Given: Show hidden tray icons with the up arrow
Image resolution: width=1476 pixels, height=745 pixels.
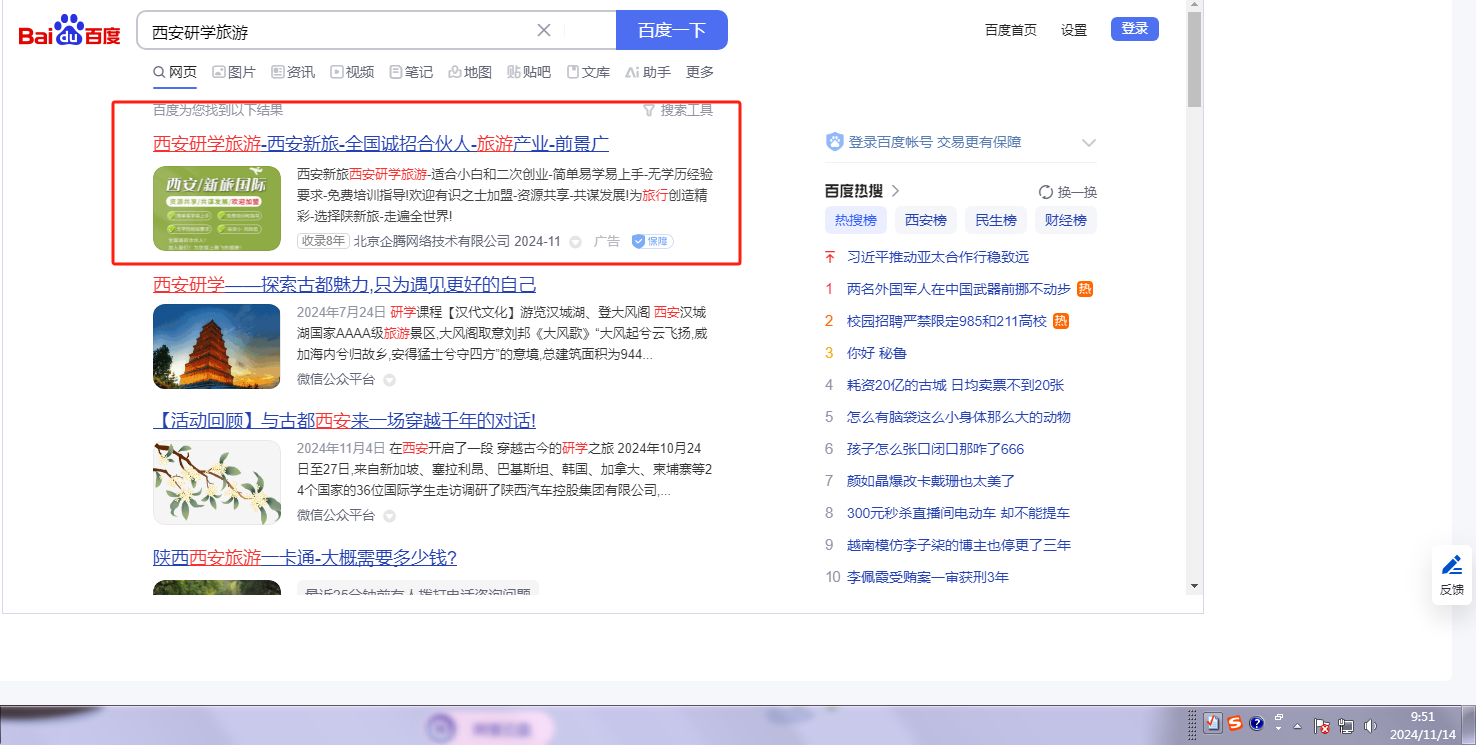Looking at the screenshot, I should [1297, 725].
